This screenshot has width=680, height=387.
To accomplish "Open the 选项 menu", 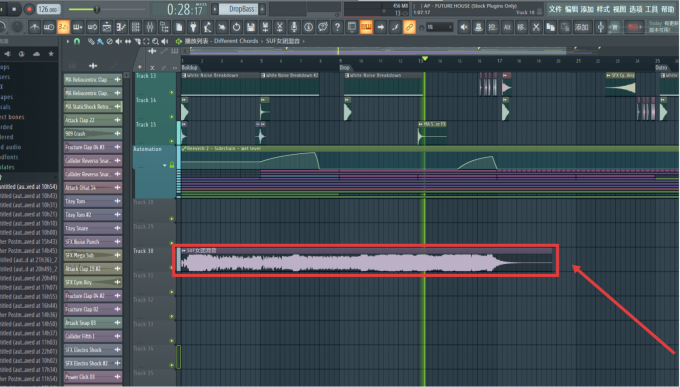I will 636,9.
